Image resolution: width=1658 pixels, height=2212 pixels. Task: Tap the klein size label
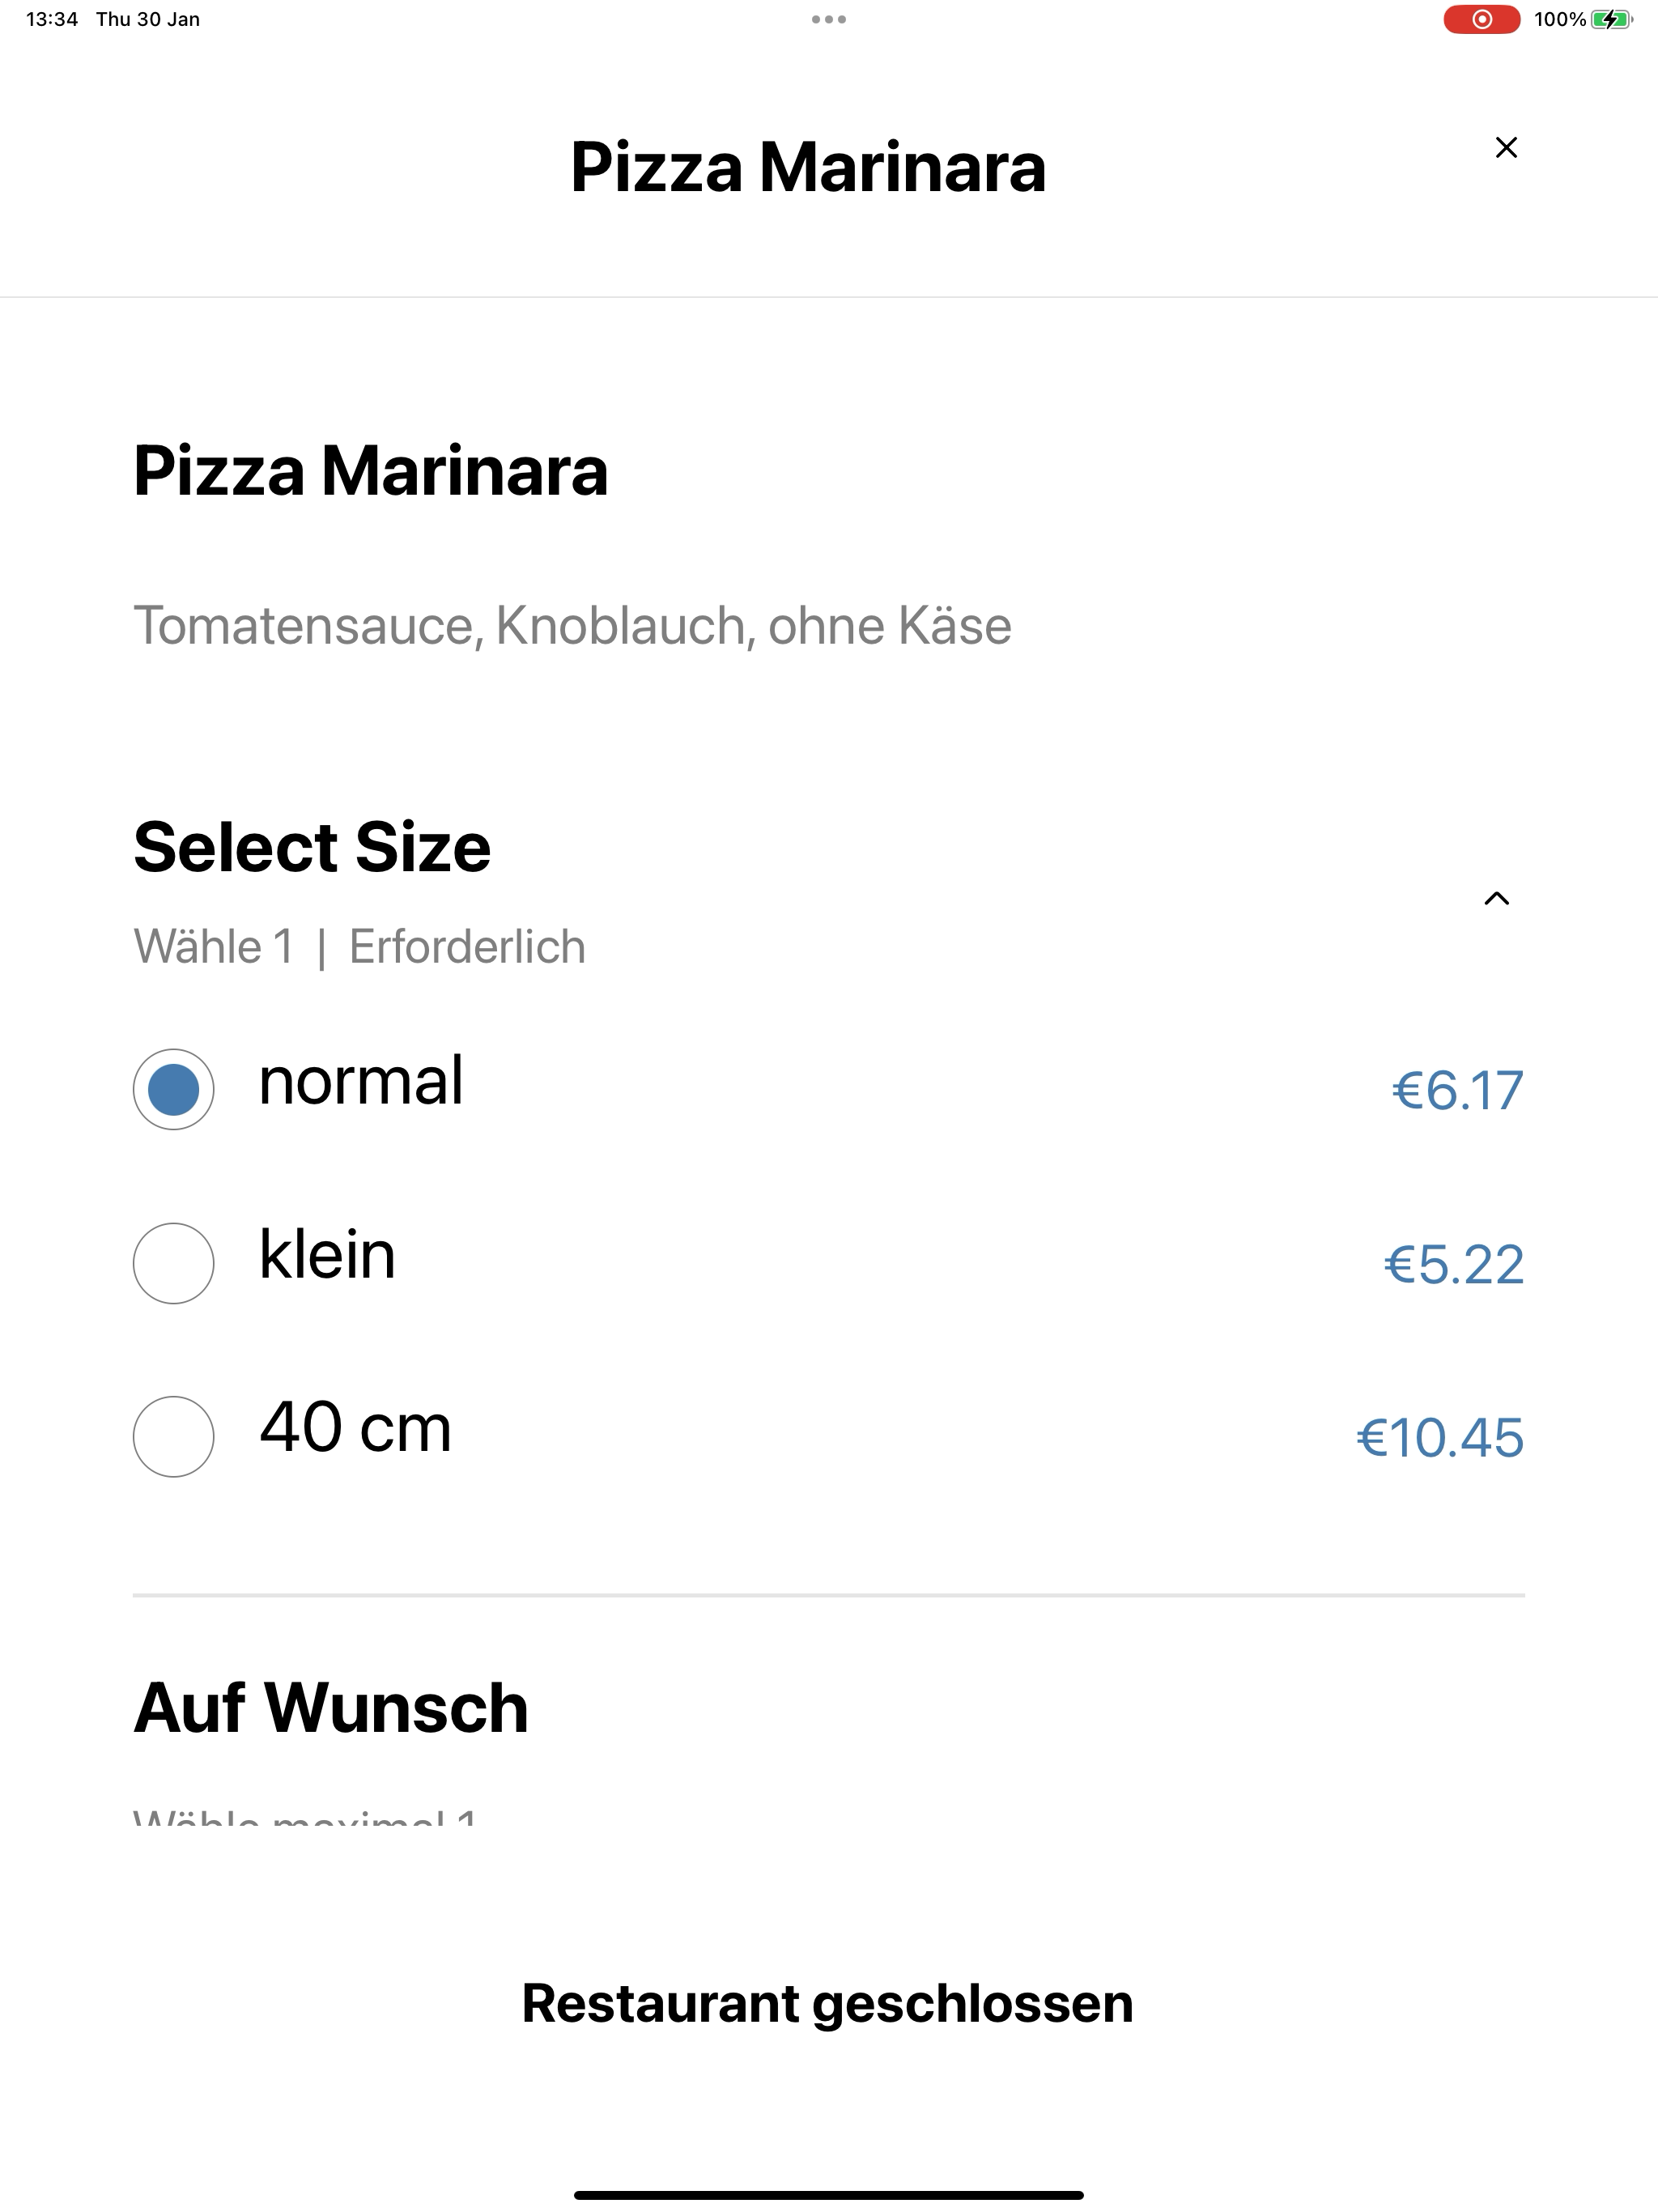(x=327, y=1254)
